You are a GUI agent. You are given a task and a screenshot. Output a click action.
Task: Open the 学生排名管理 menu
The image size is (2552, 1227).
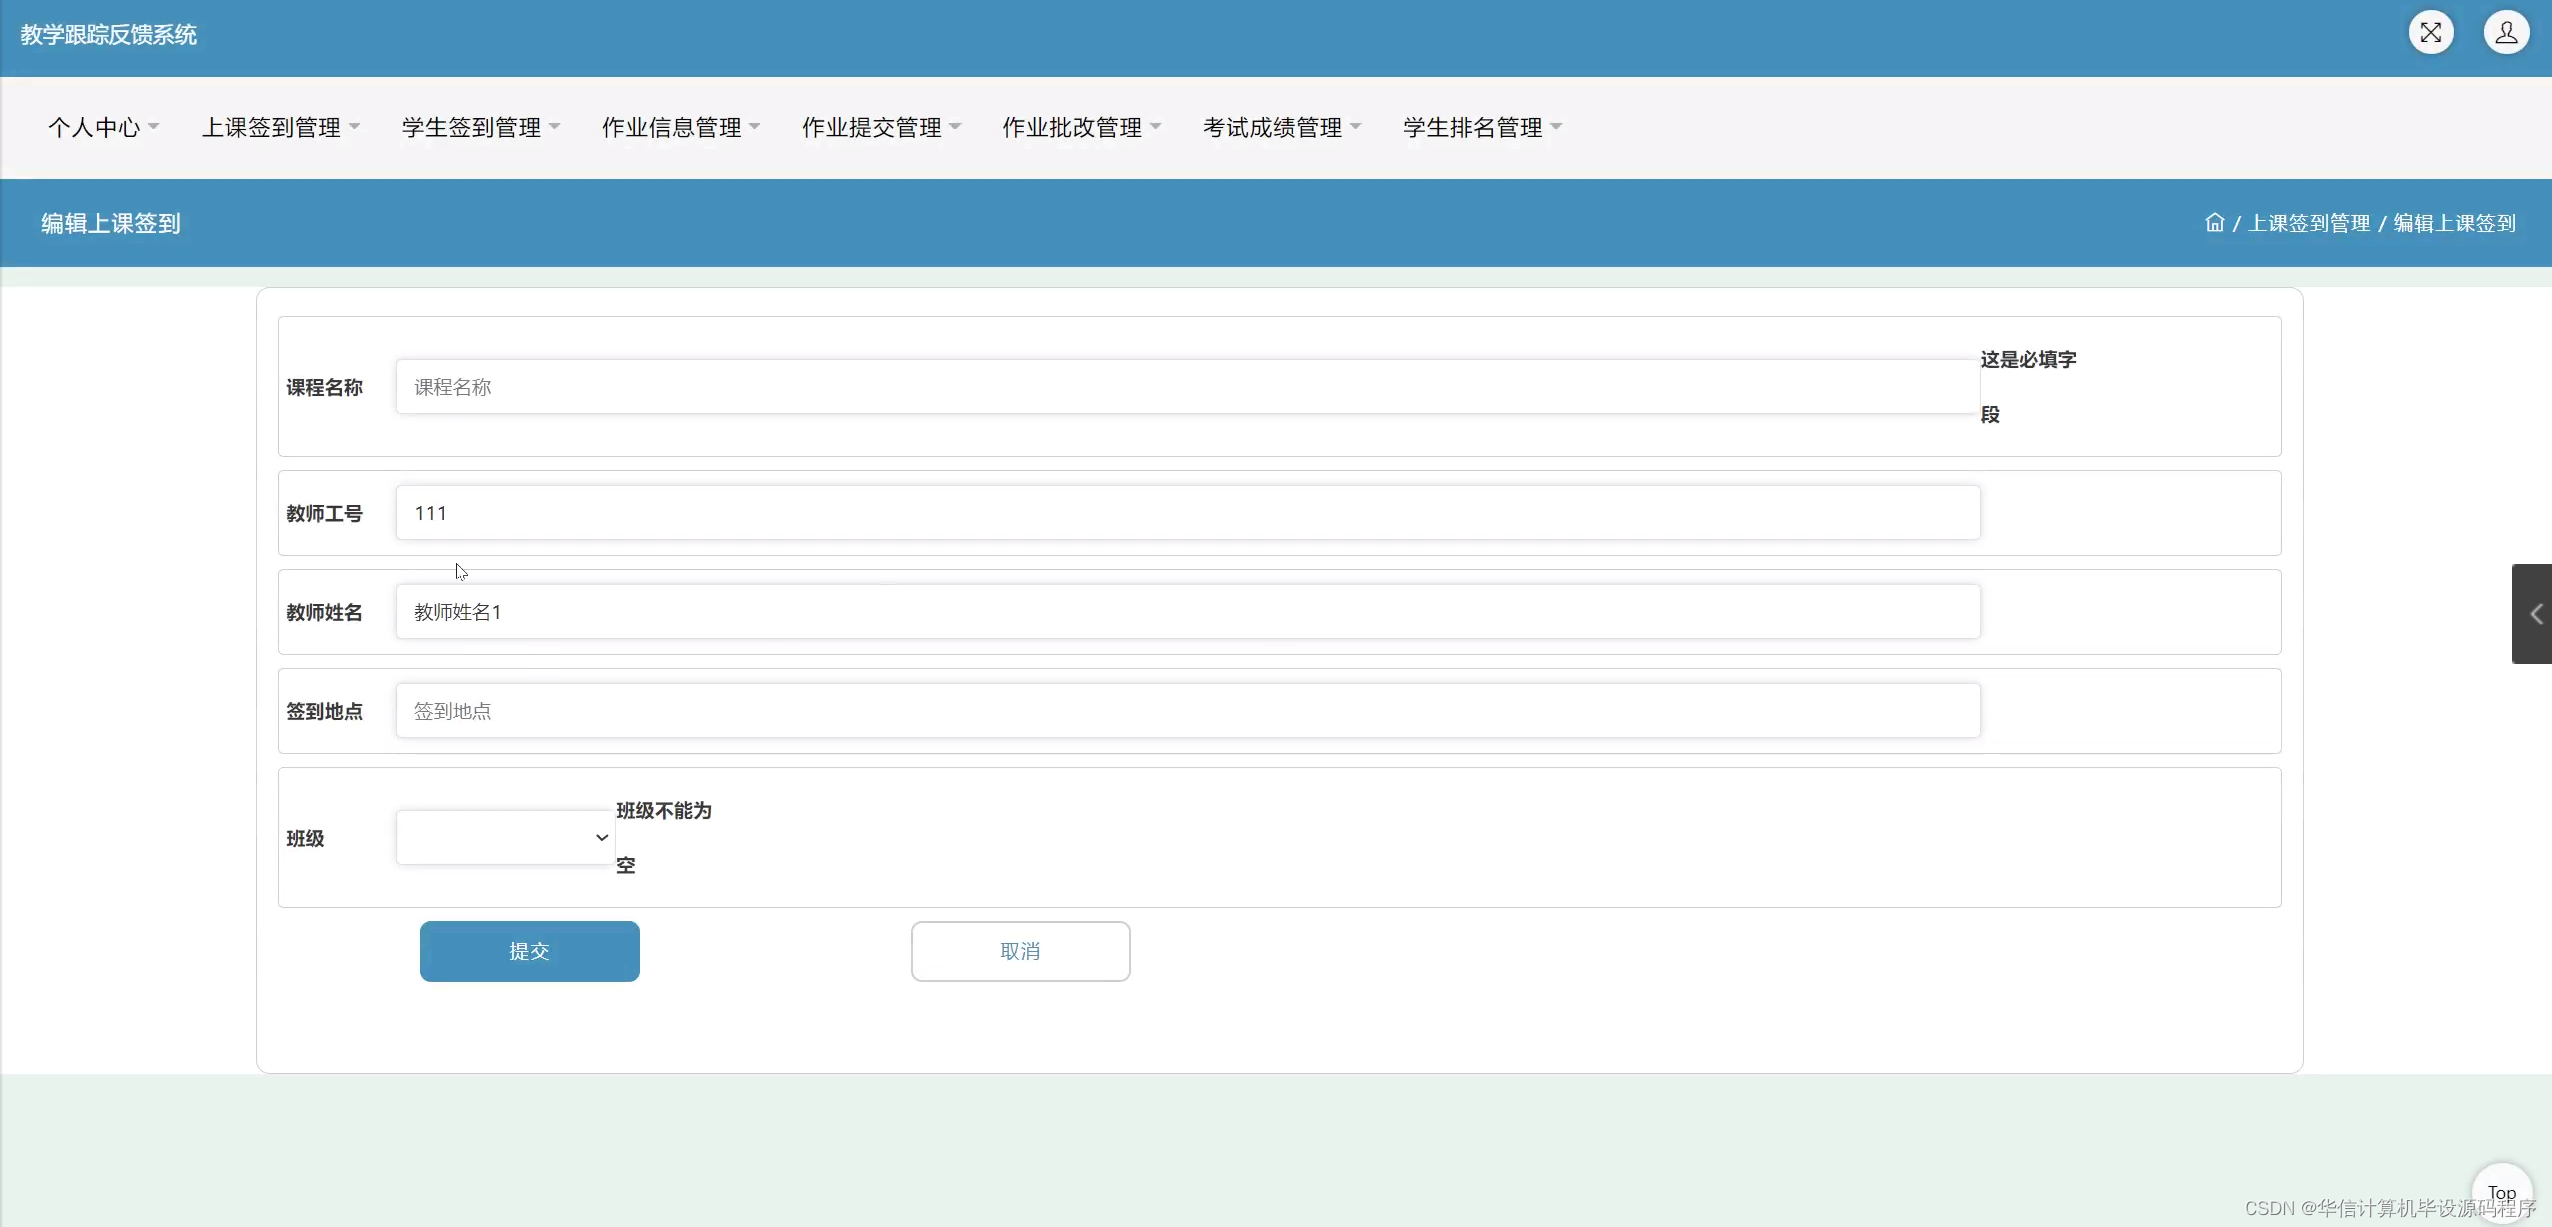click(1481, 128)
